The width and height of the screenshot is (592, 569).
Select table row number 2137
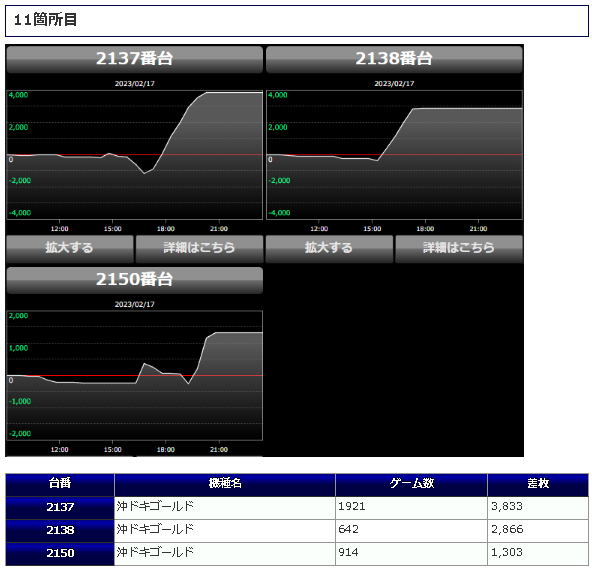tap(297, 508)
